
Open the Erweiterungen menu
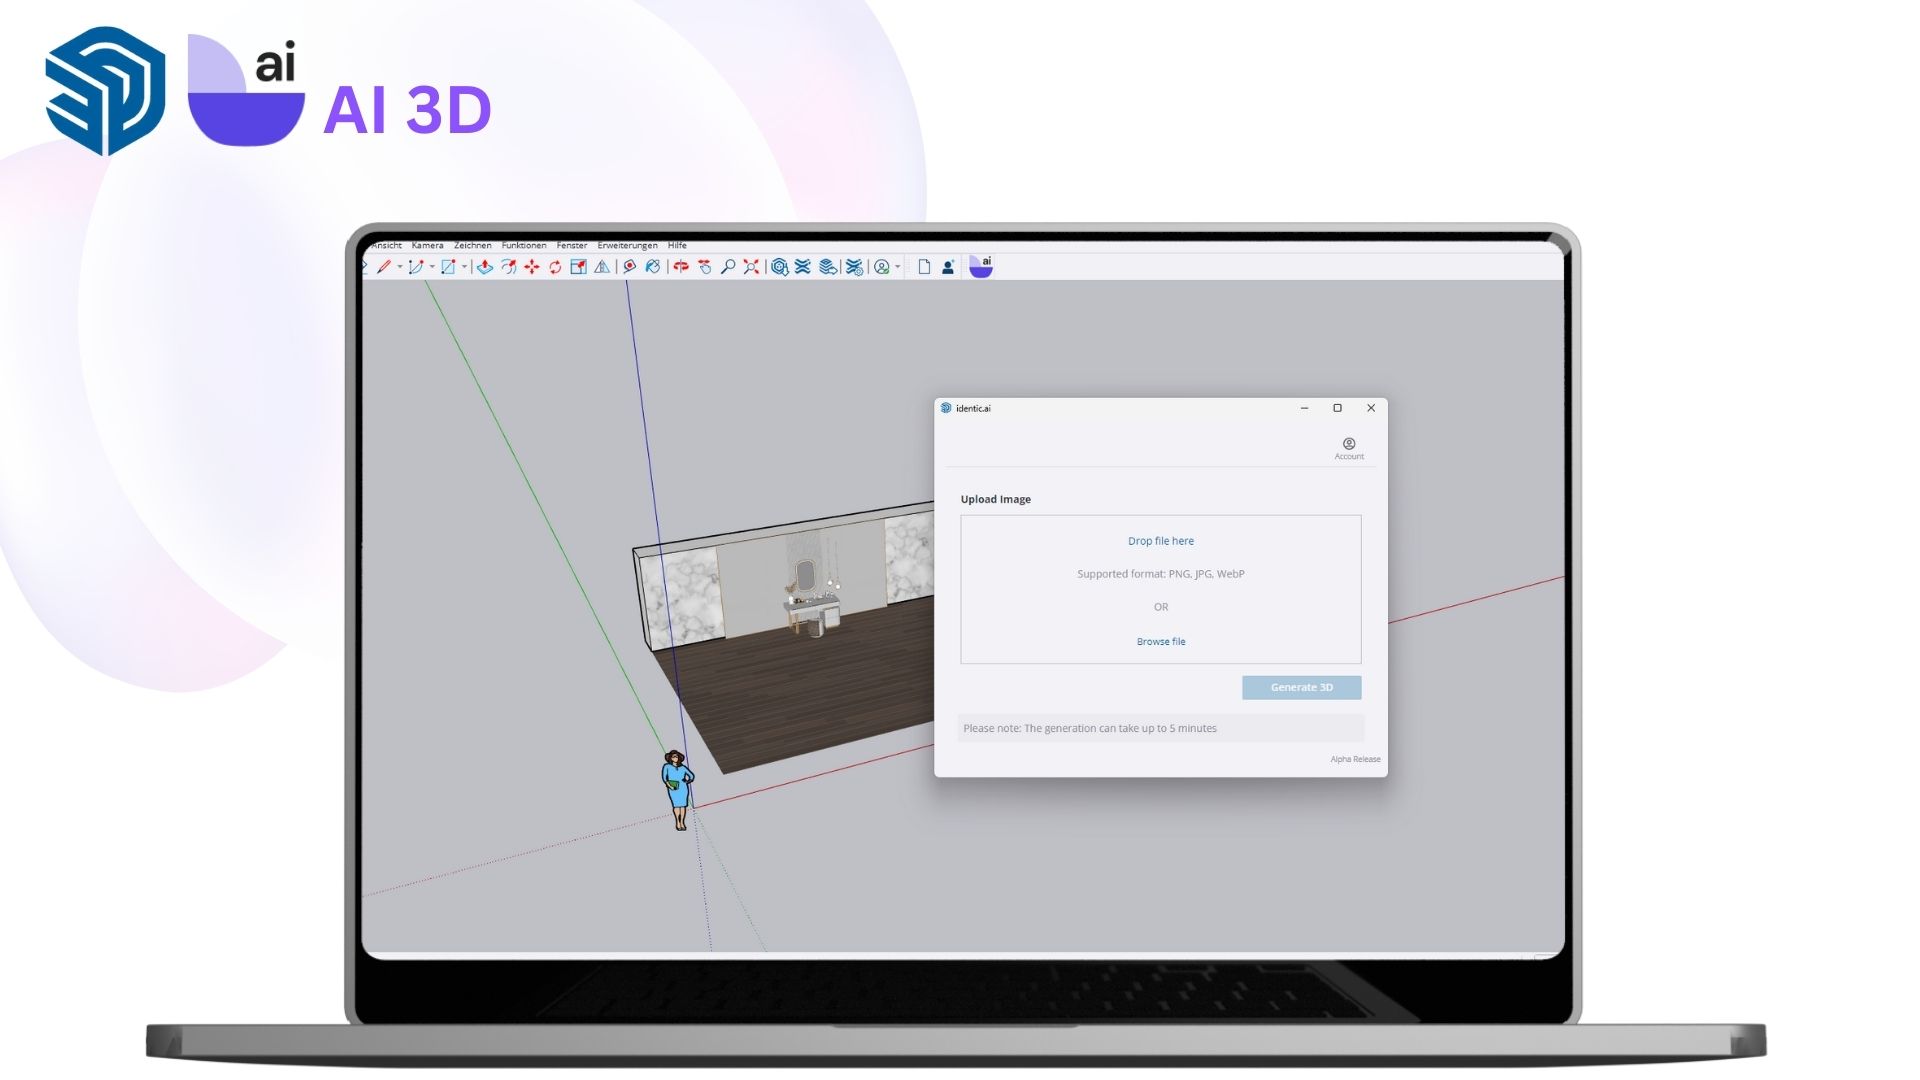tap(627, 245)
